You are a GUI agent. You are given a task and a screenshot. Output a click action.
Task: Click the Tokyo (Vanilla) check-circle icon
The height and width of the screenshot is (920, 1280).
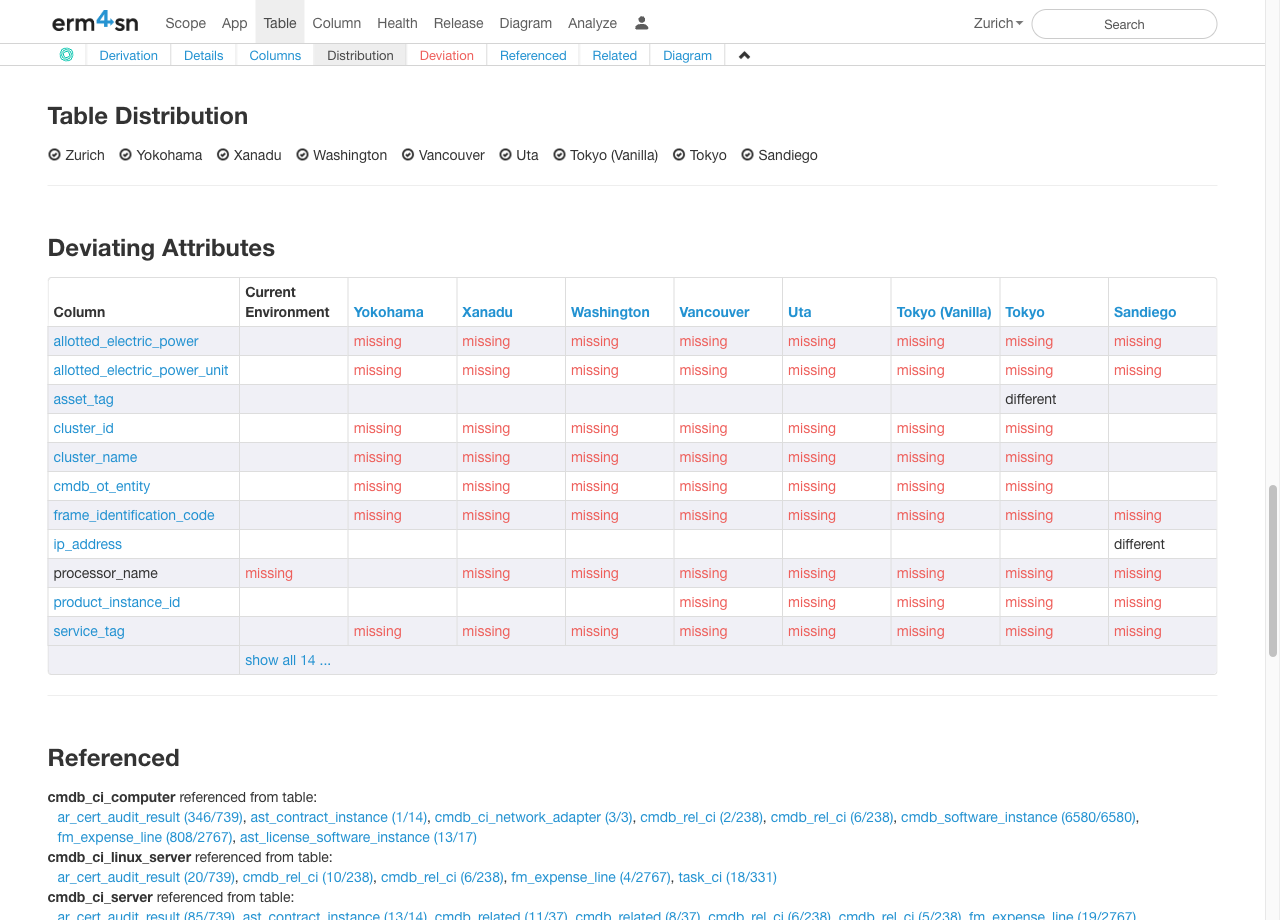[560, 155]
